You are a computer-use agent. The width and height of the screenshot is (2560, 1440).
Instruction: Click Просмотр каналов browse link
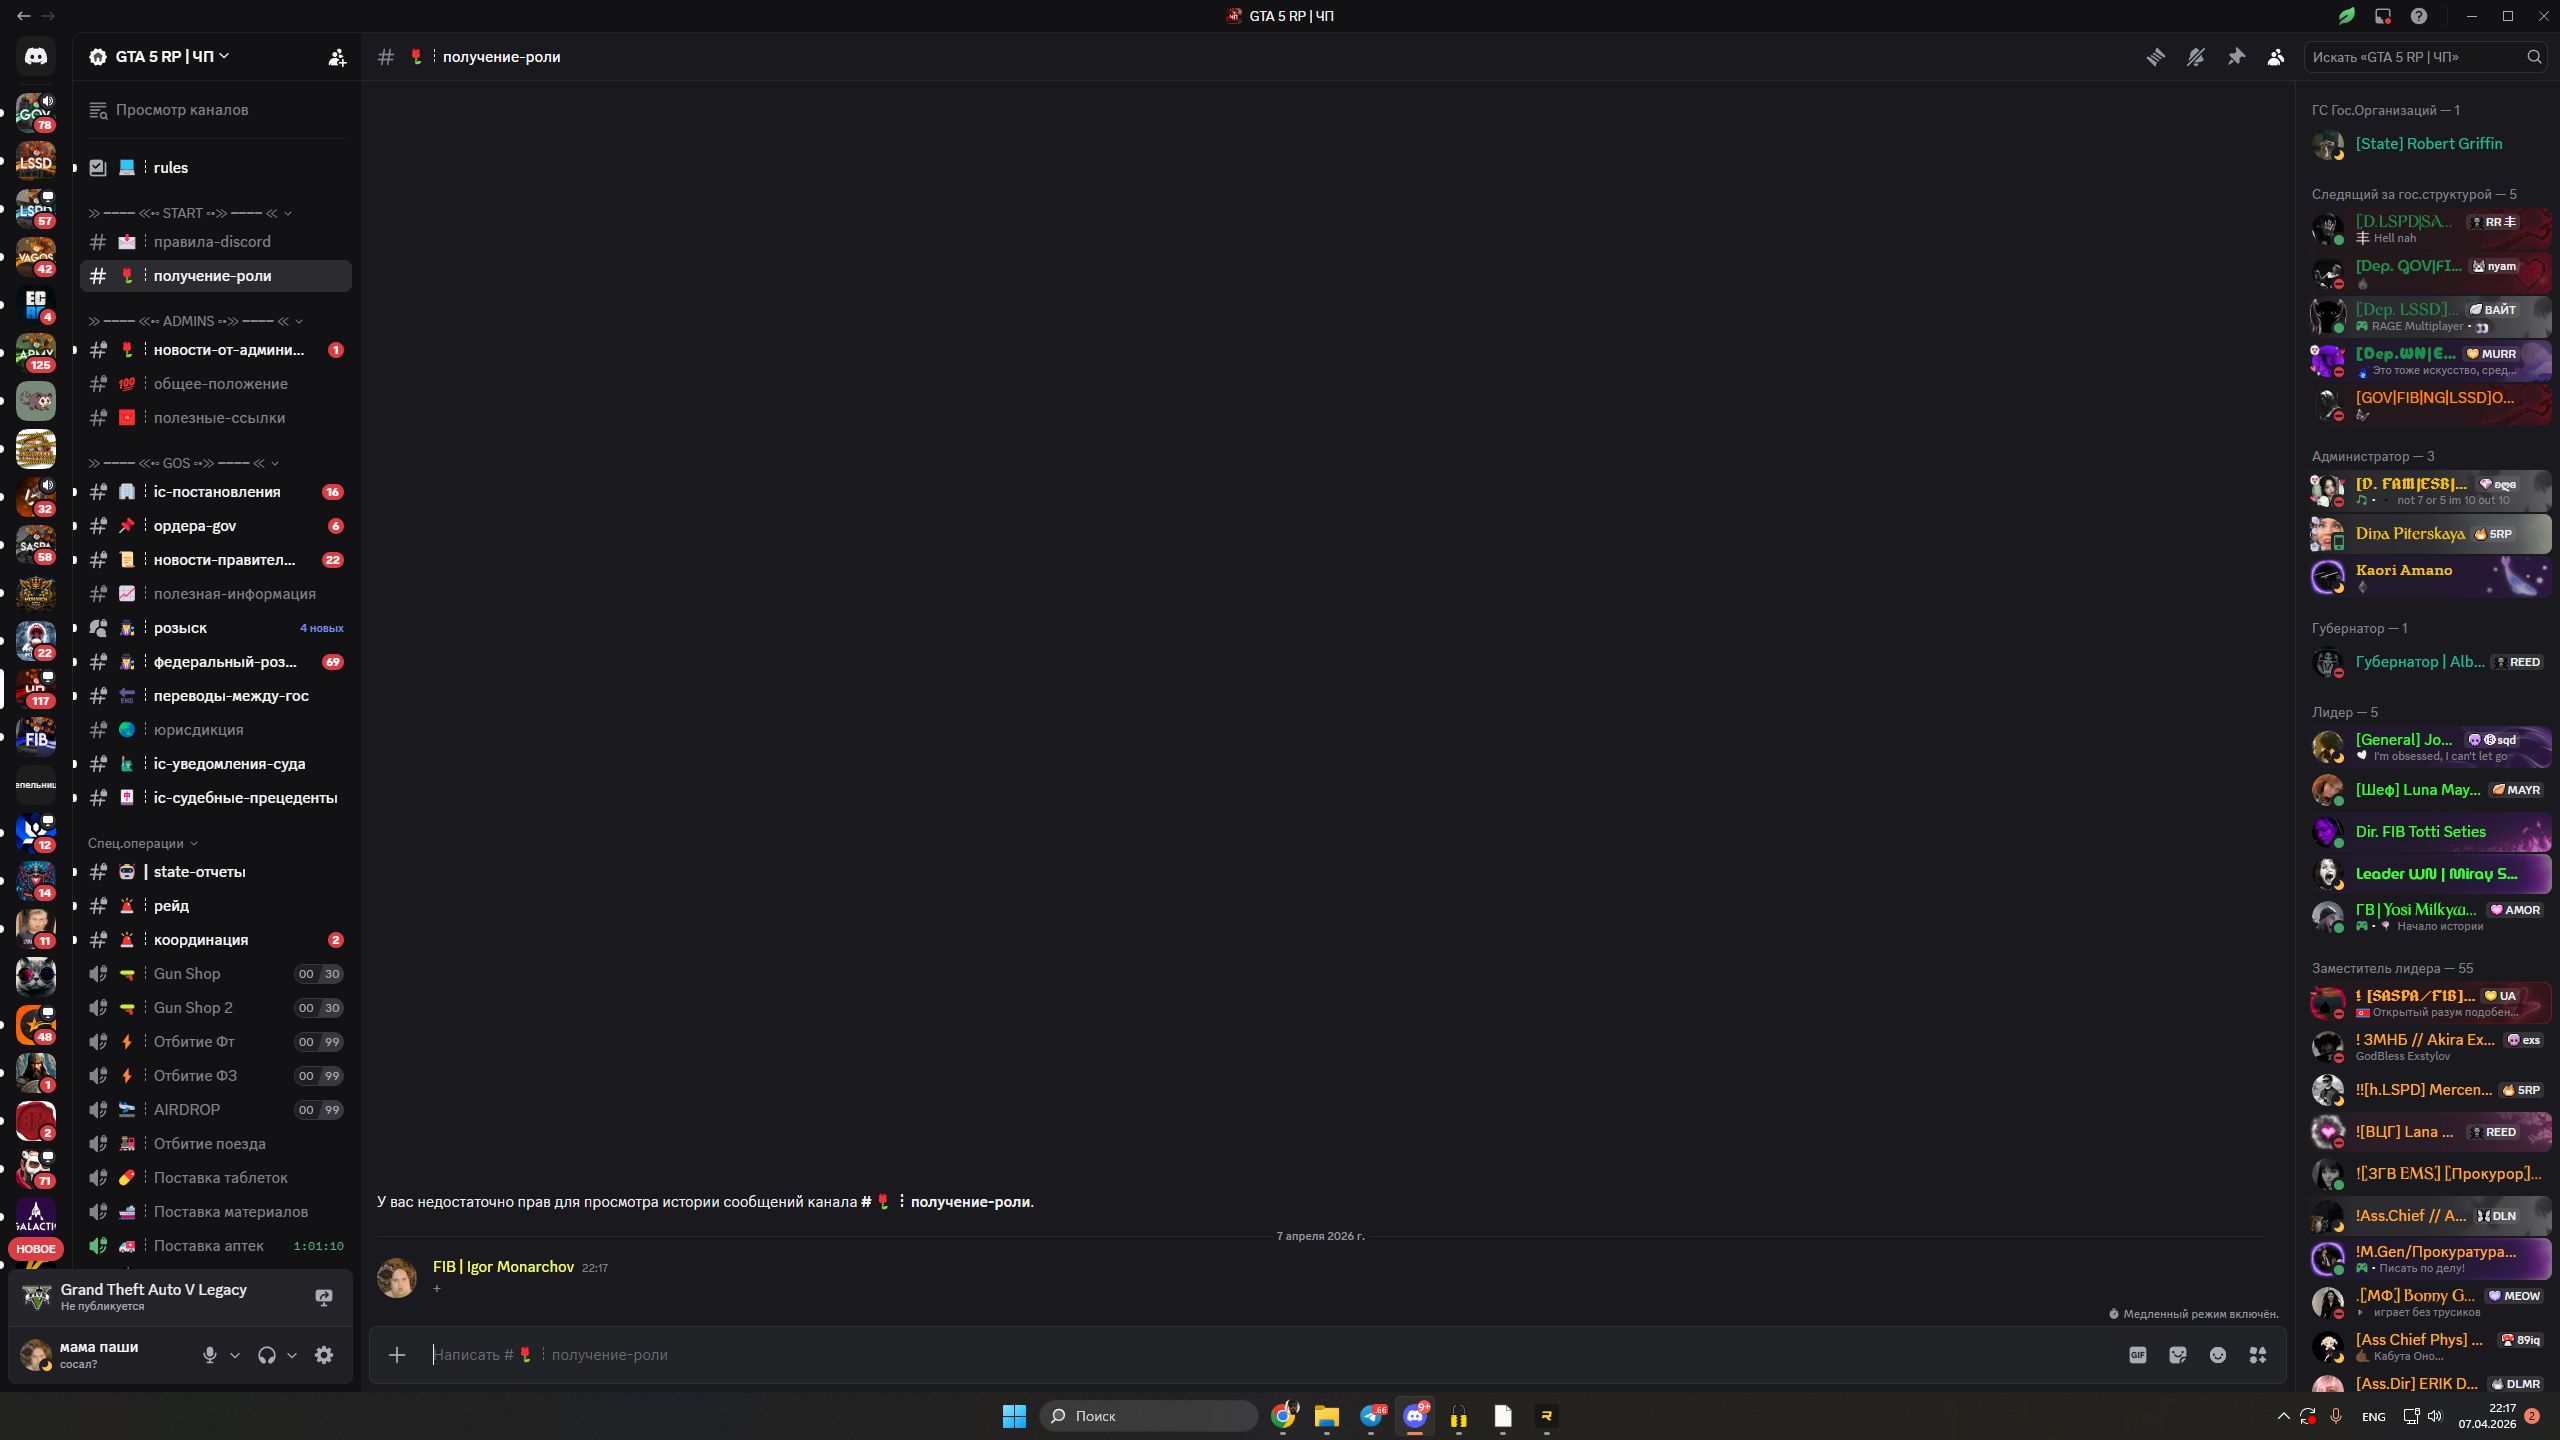(x=181, y=110)
